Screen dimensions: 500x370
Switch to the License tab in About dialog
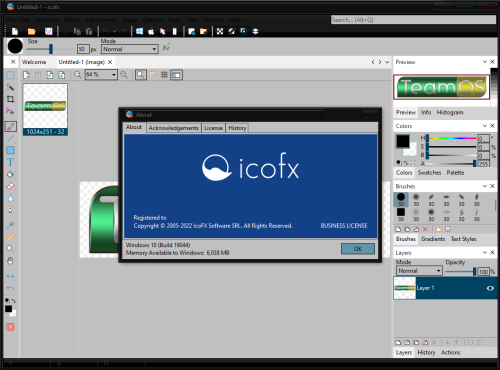pyautogui.click(x=213, y=128)
